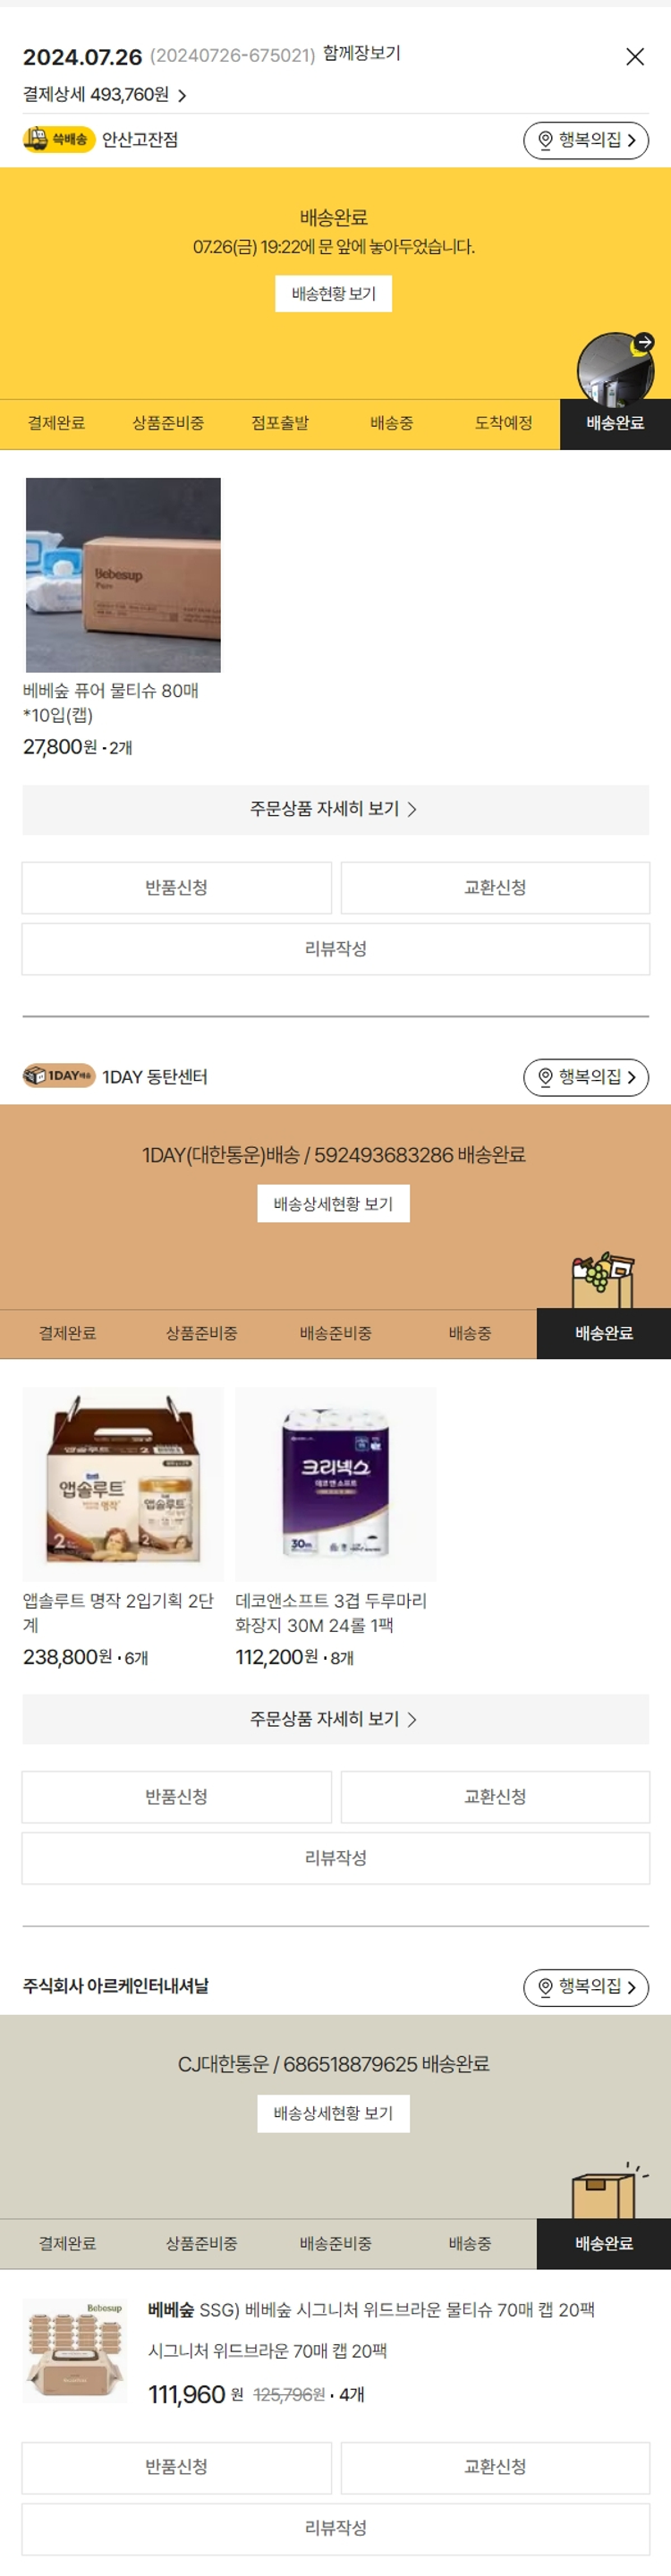Open 행복의집 location for 아르케인터내셔날
Viewport: 671px width, 2576px height.
point(586,1987)
